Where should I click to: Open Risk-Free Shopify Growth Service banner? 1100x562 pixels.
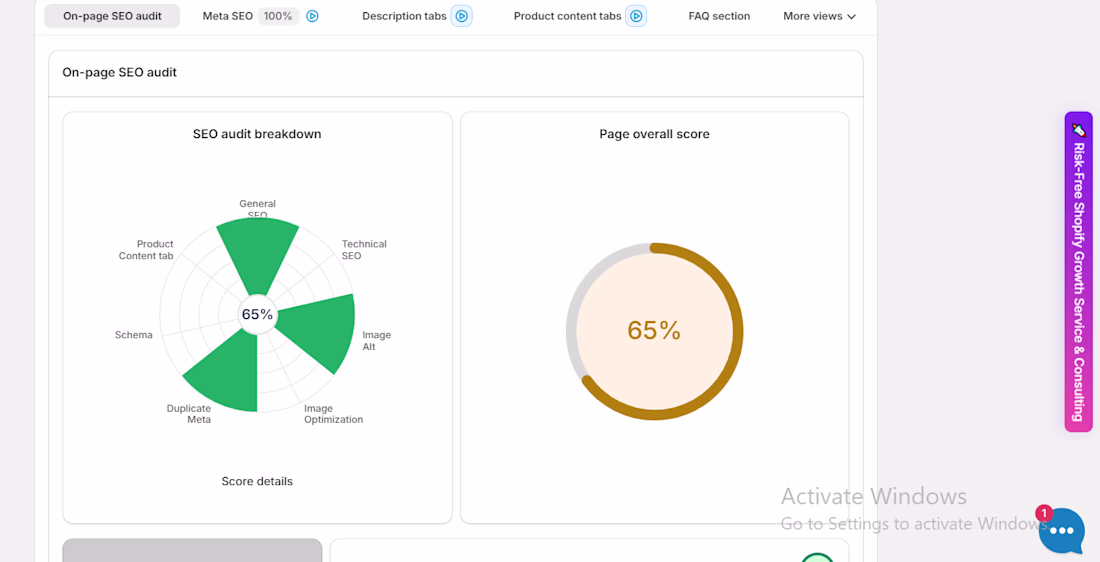click(1078, 280)
